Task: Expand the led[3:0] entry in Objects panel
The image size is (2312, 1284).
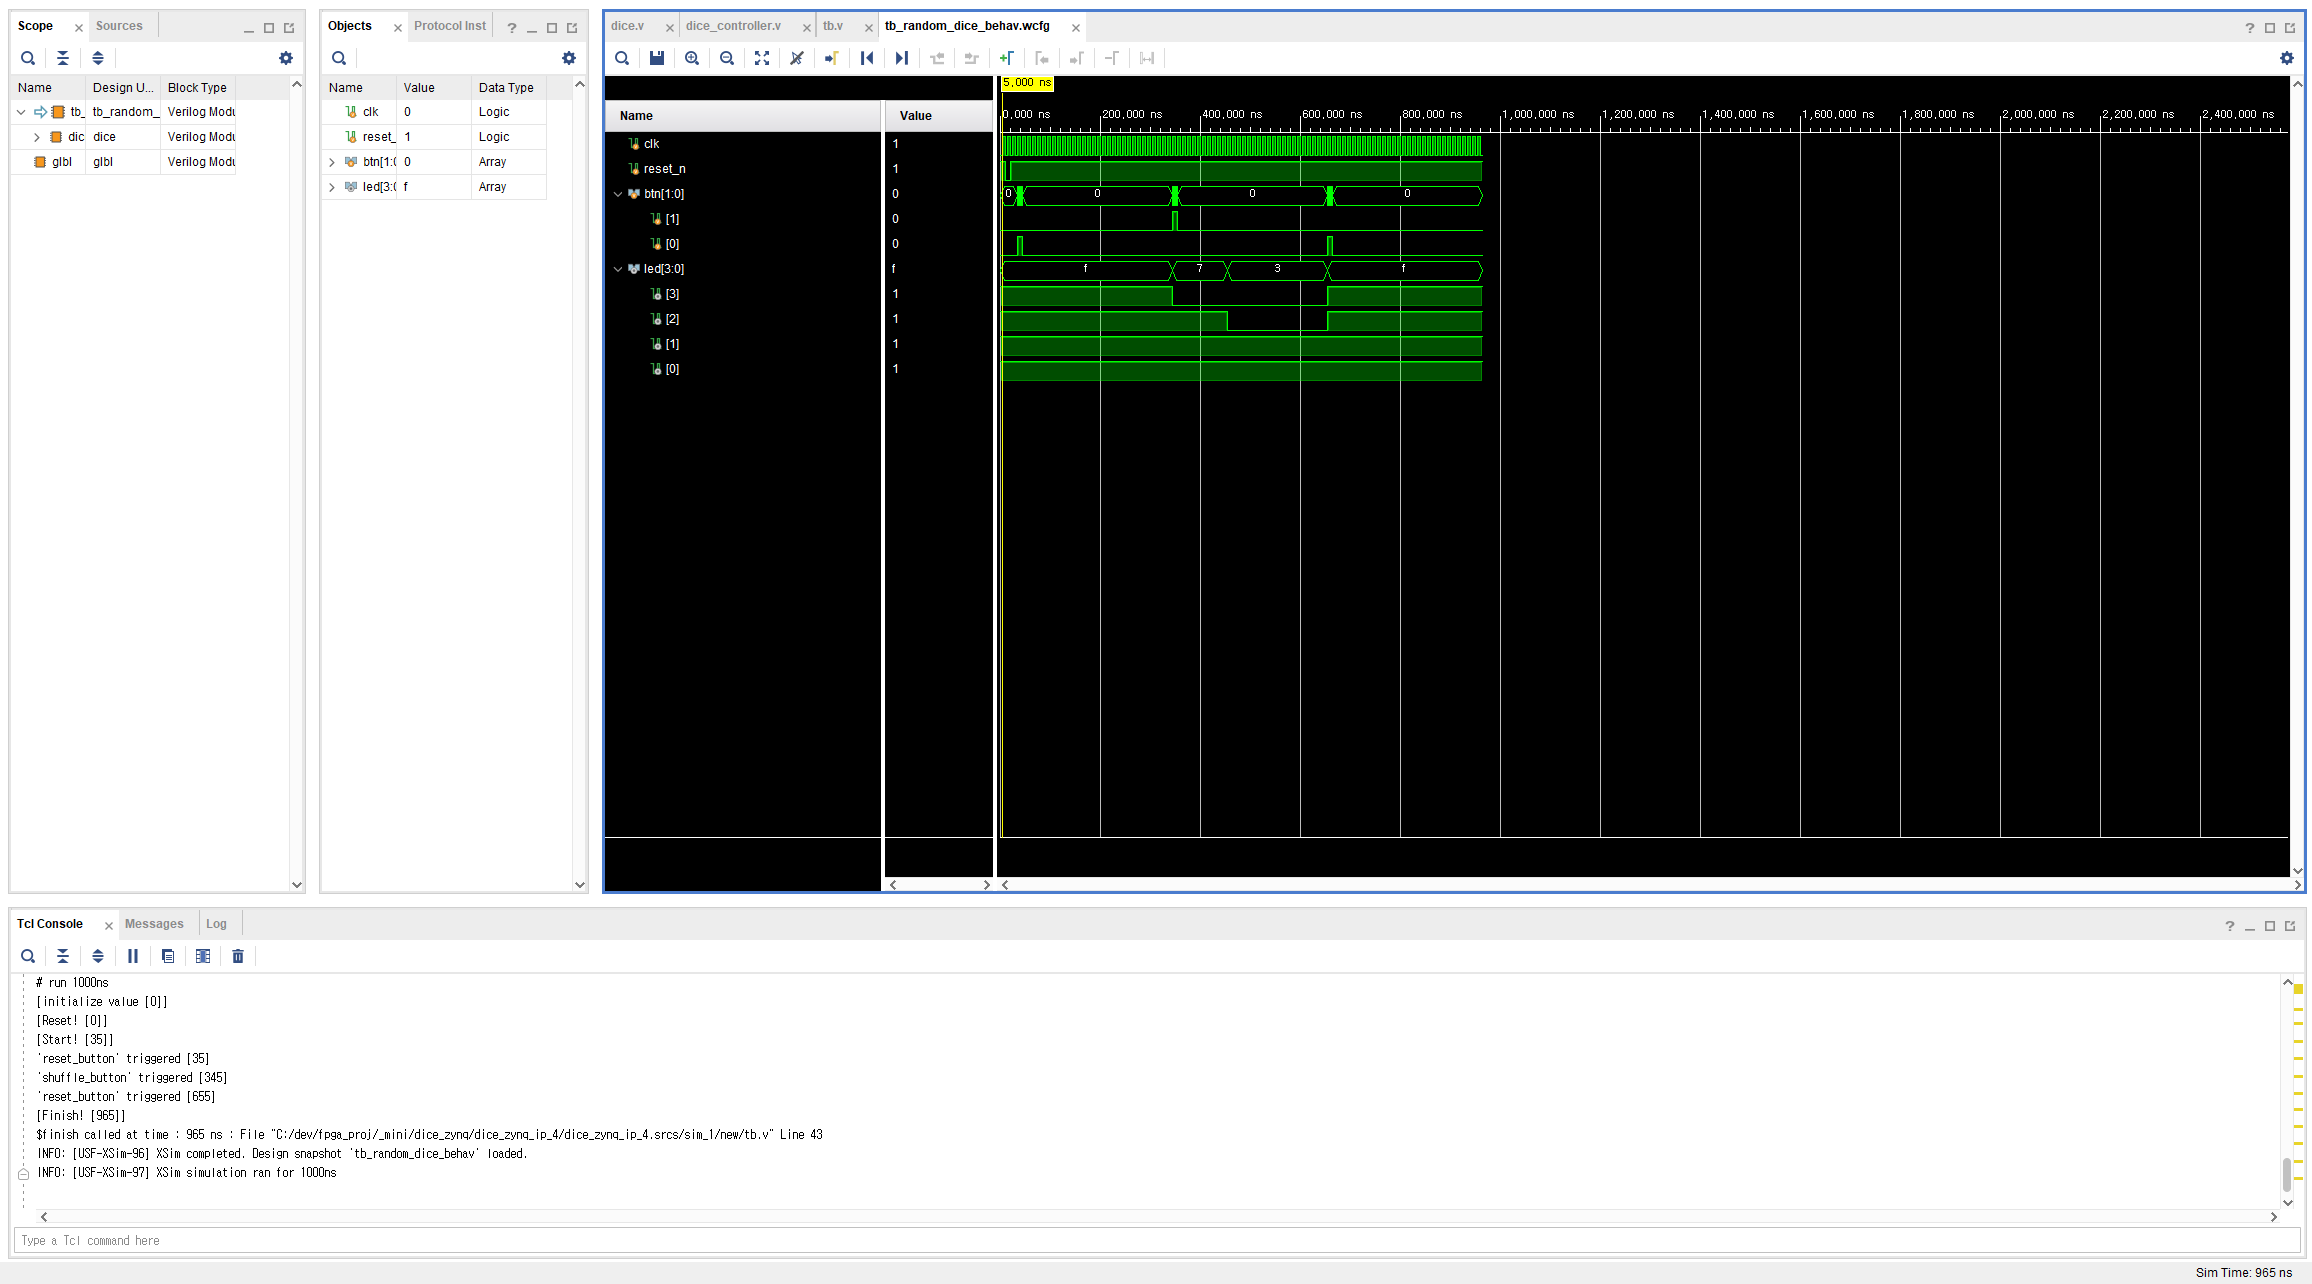Action: tap(332, 187)
